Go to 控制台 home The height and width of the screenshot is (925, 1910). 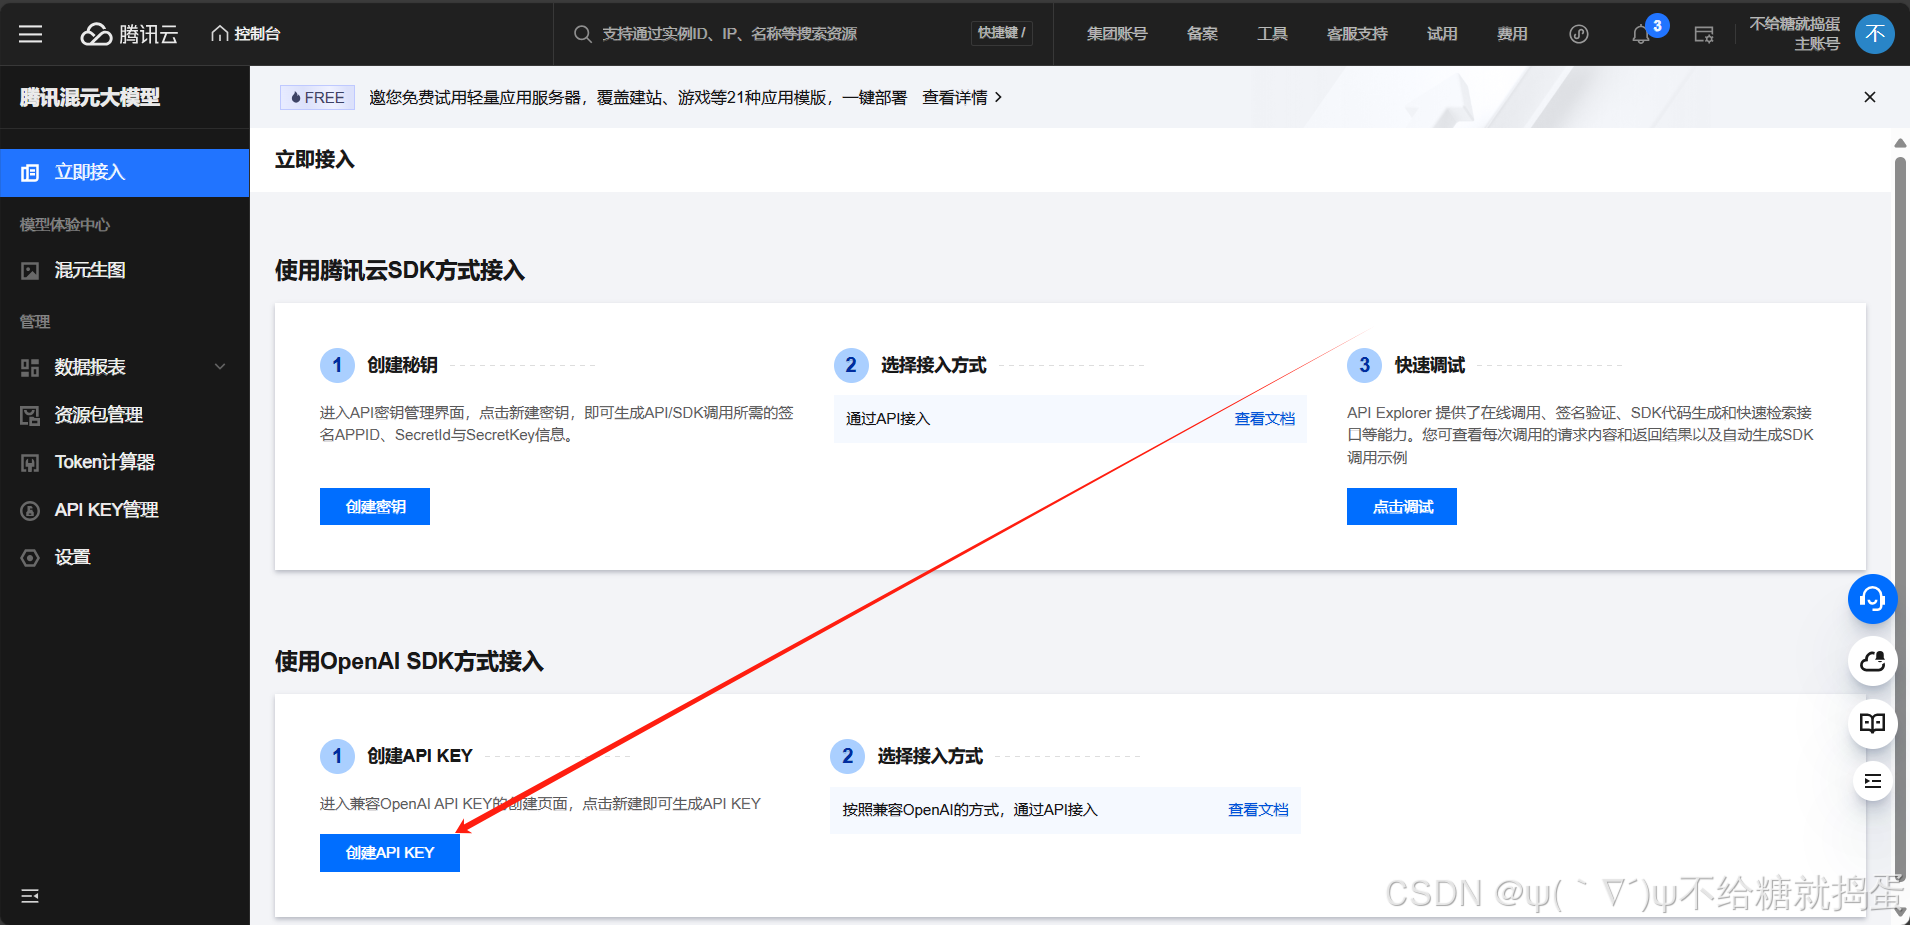click(x=245, y=34)
